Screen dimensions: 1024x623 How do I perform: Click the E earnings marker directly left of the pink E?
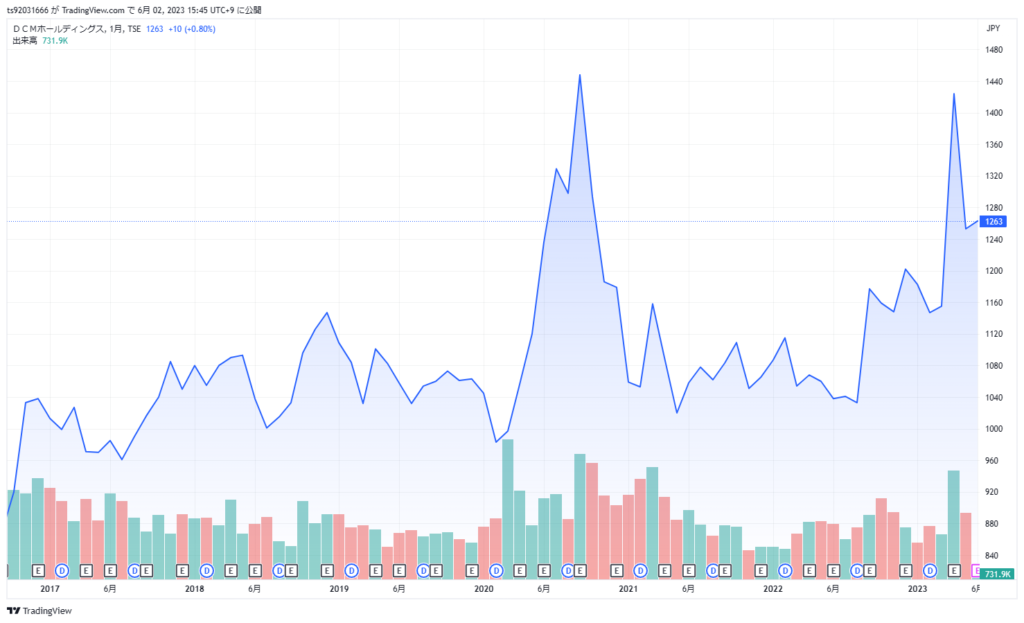953,570
